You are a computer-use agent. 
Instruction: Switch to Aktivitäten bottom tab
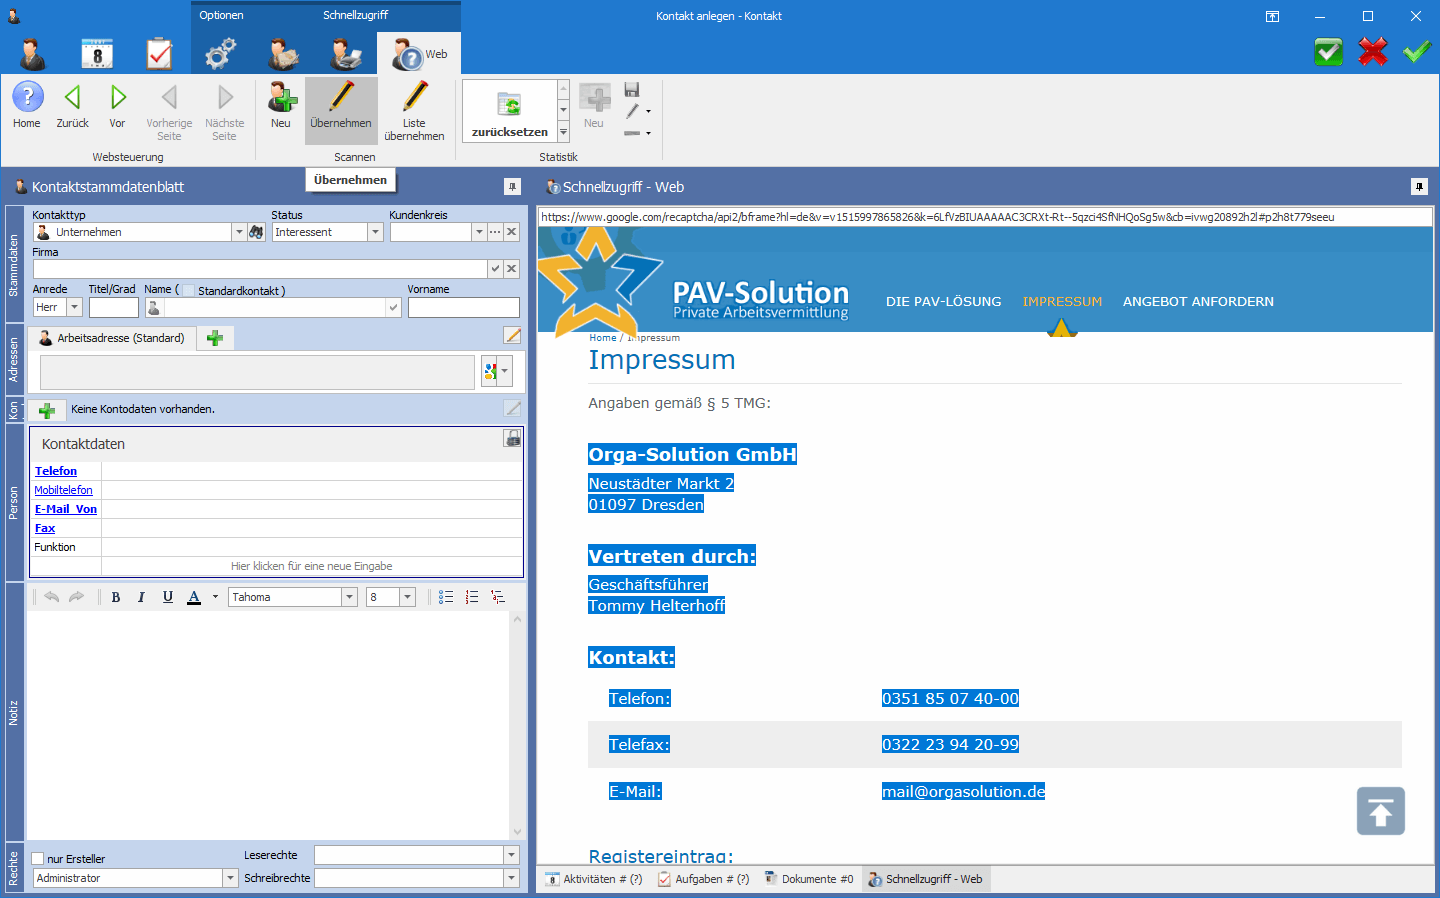pyautogui.click(x=594, y=879)
